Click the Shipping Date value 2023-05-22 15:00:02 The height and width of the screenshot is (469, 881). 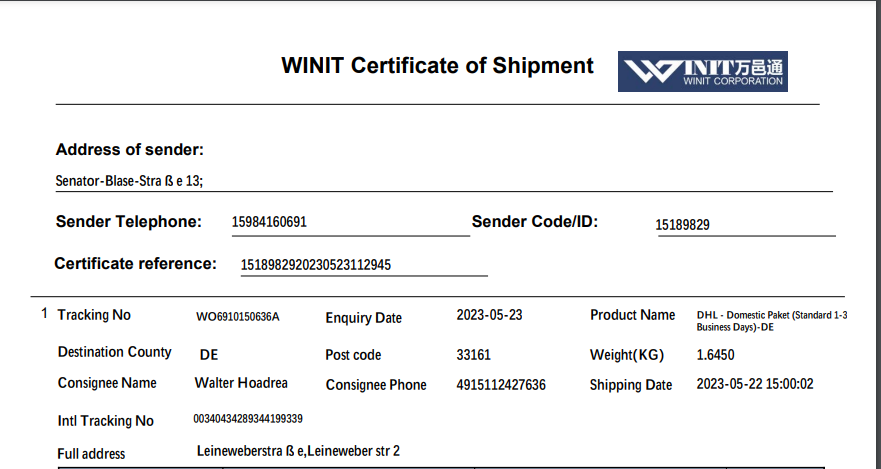pos(755,384)
